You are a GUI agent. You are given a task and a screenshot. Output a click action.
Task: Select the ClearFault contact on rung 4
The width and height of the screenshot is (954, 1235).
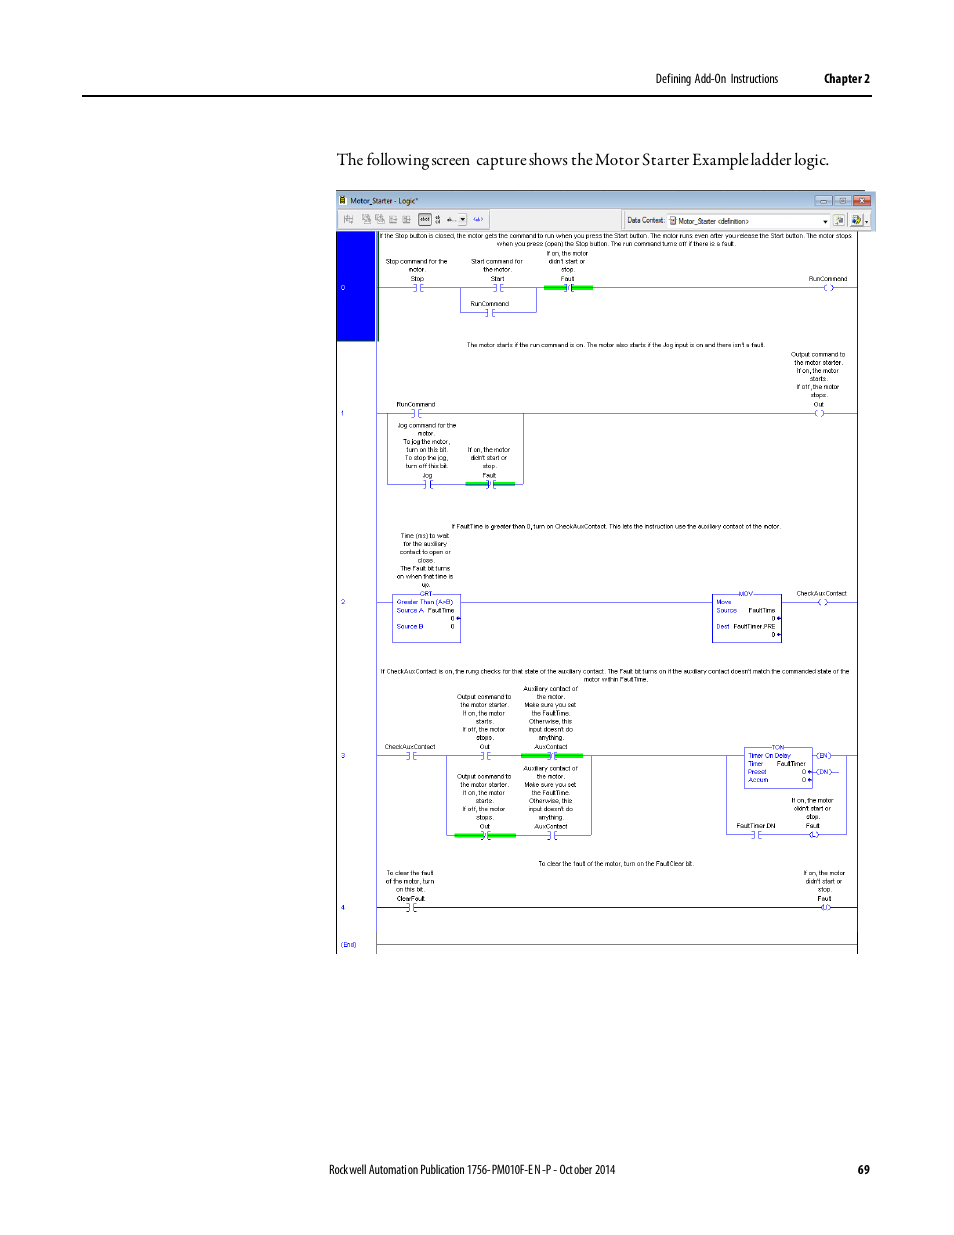pyautogui.click(x=411, y=907)
